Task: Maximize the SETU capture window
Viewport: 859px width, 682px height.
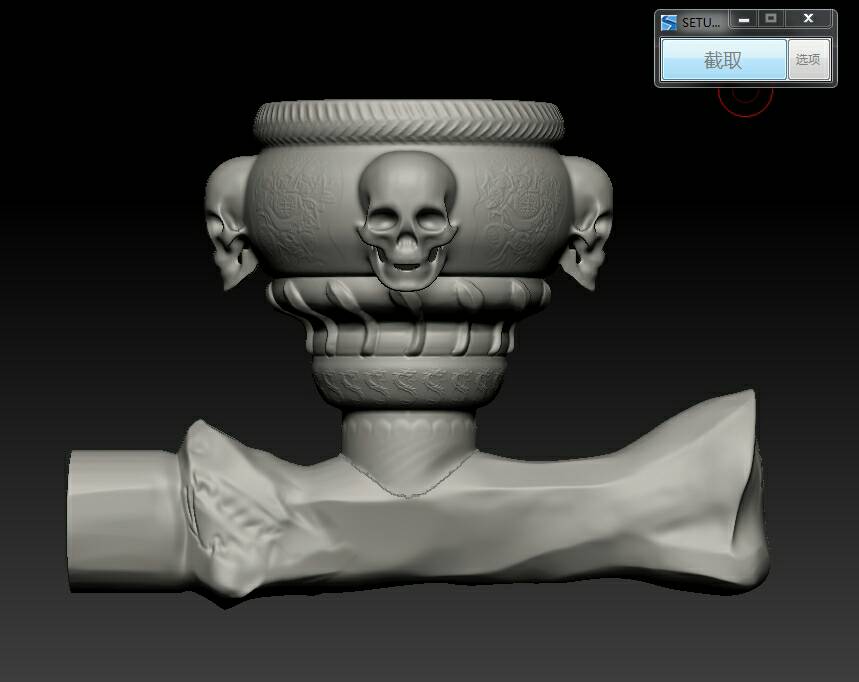Action: coord(771,19)
